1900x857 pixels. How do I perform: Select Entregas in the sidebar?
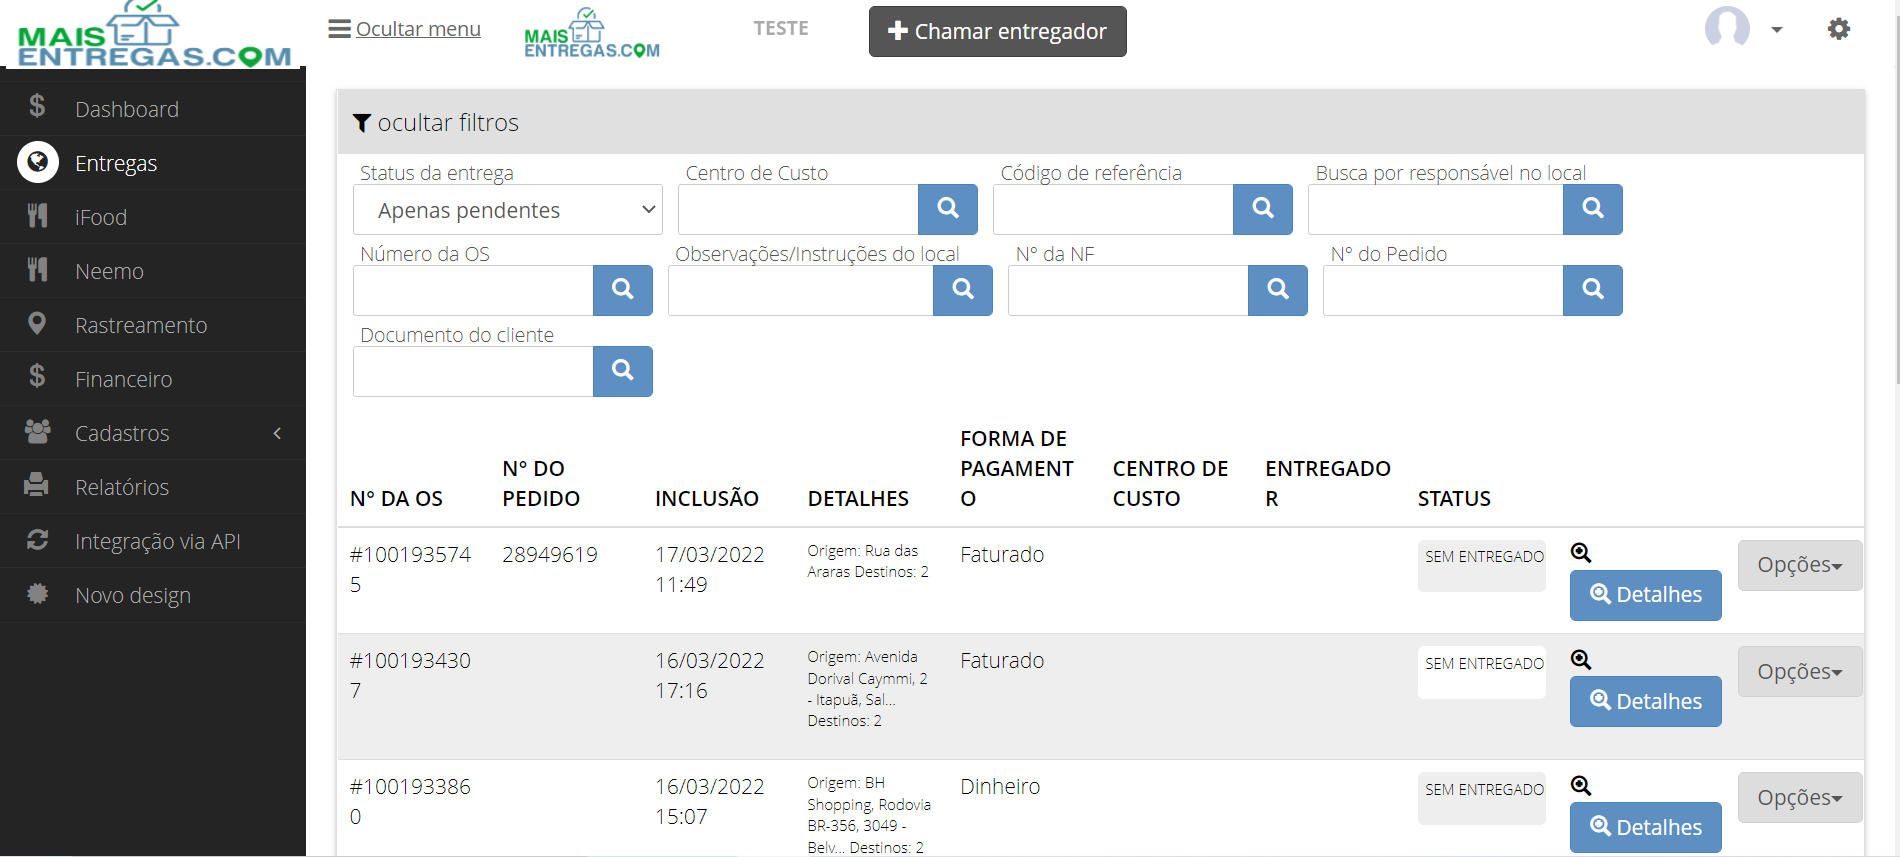click(x=153, y=163)
